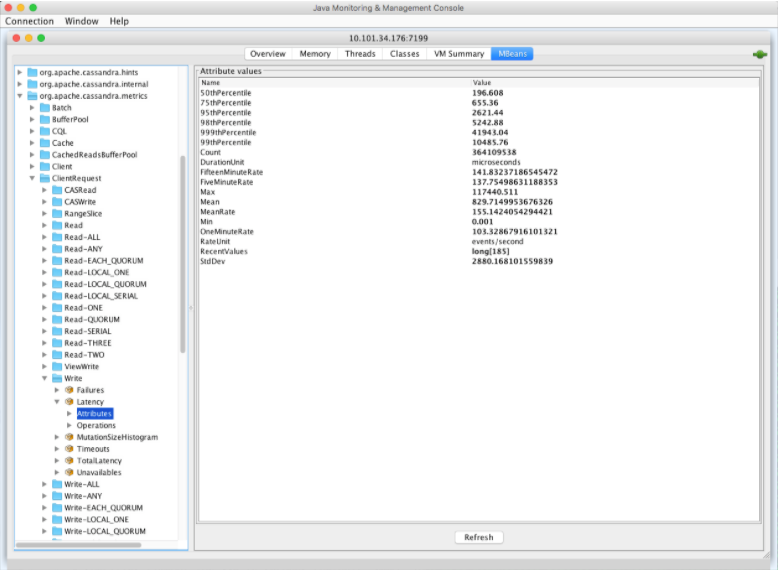Select the MeanRate attribute row
778x570 pixels.
(x=479, y=212)
